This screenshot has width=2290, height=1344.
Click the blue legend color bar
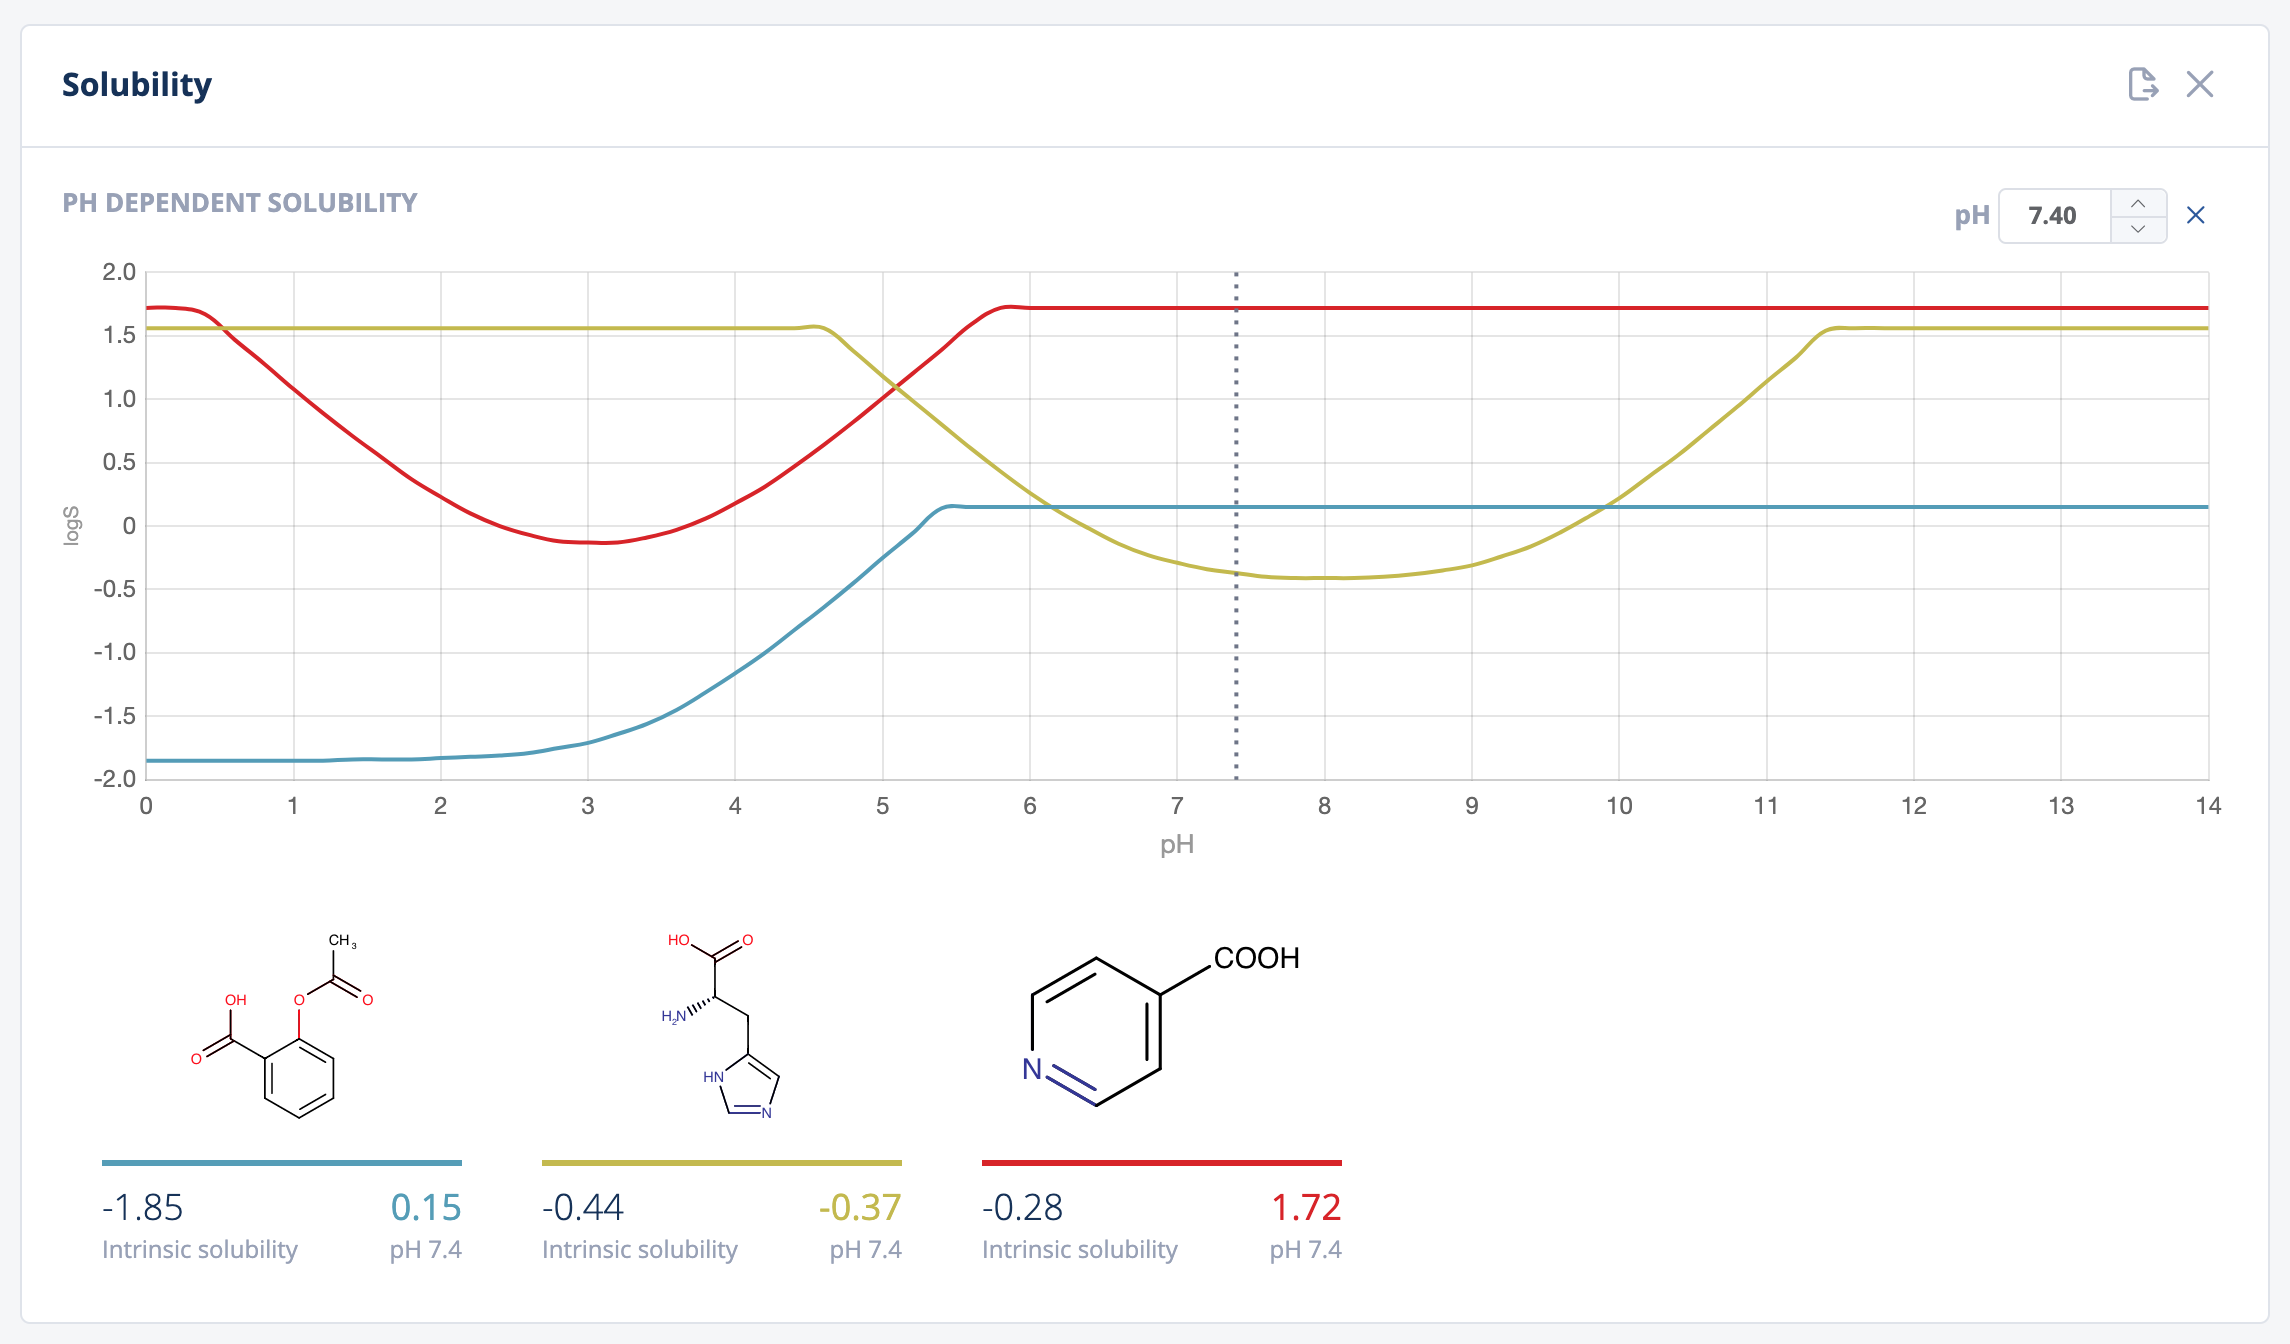point(282,1163)
